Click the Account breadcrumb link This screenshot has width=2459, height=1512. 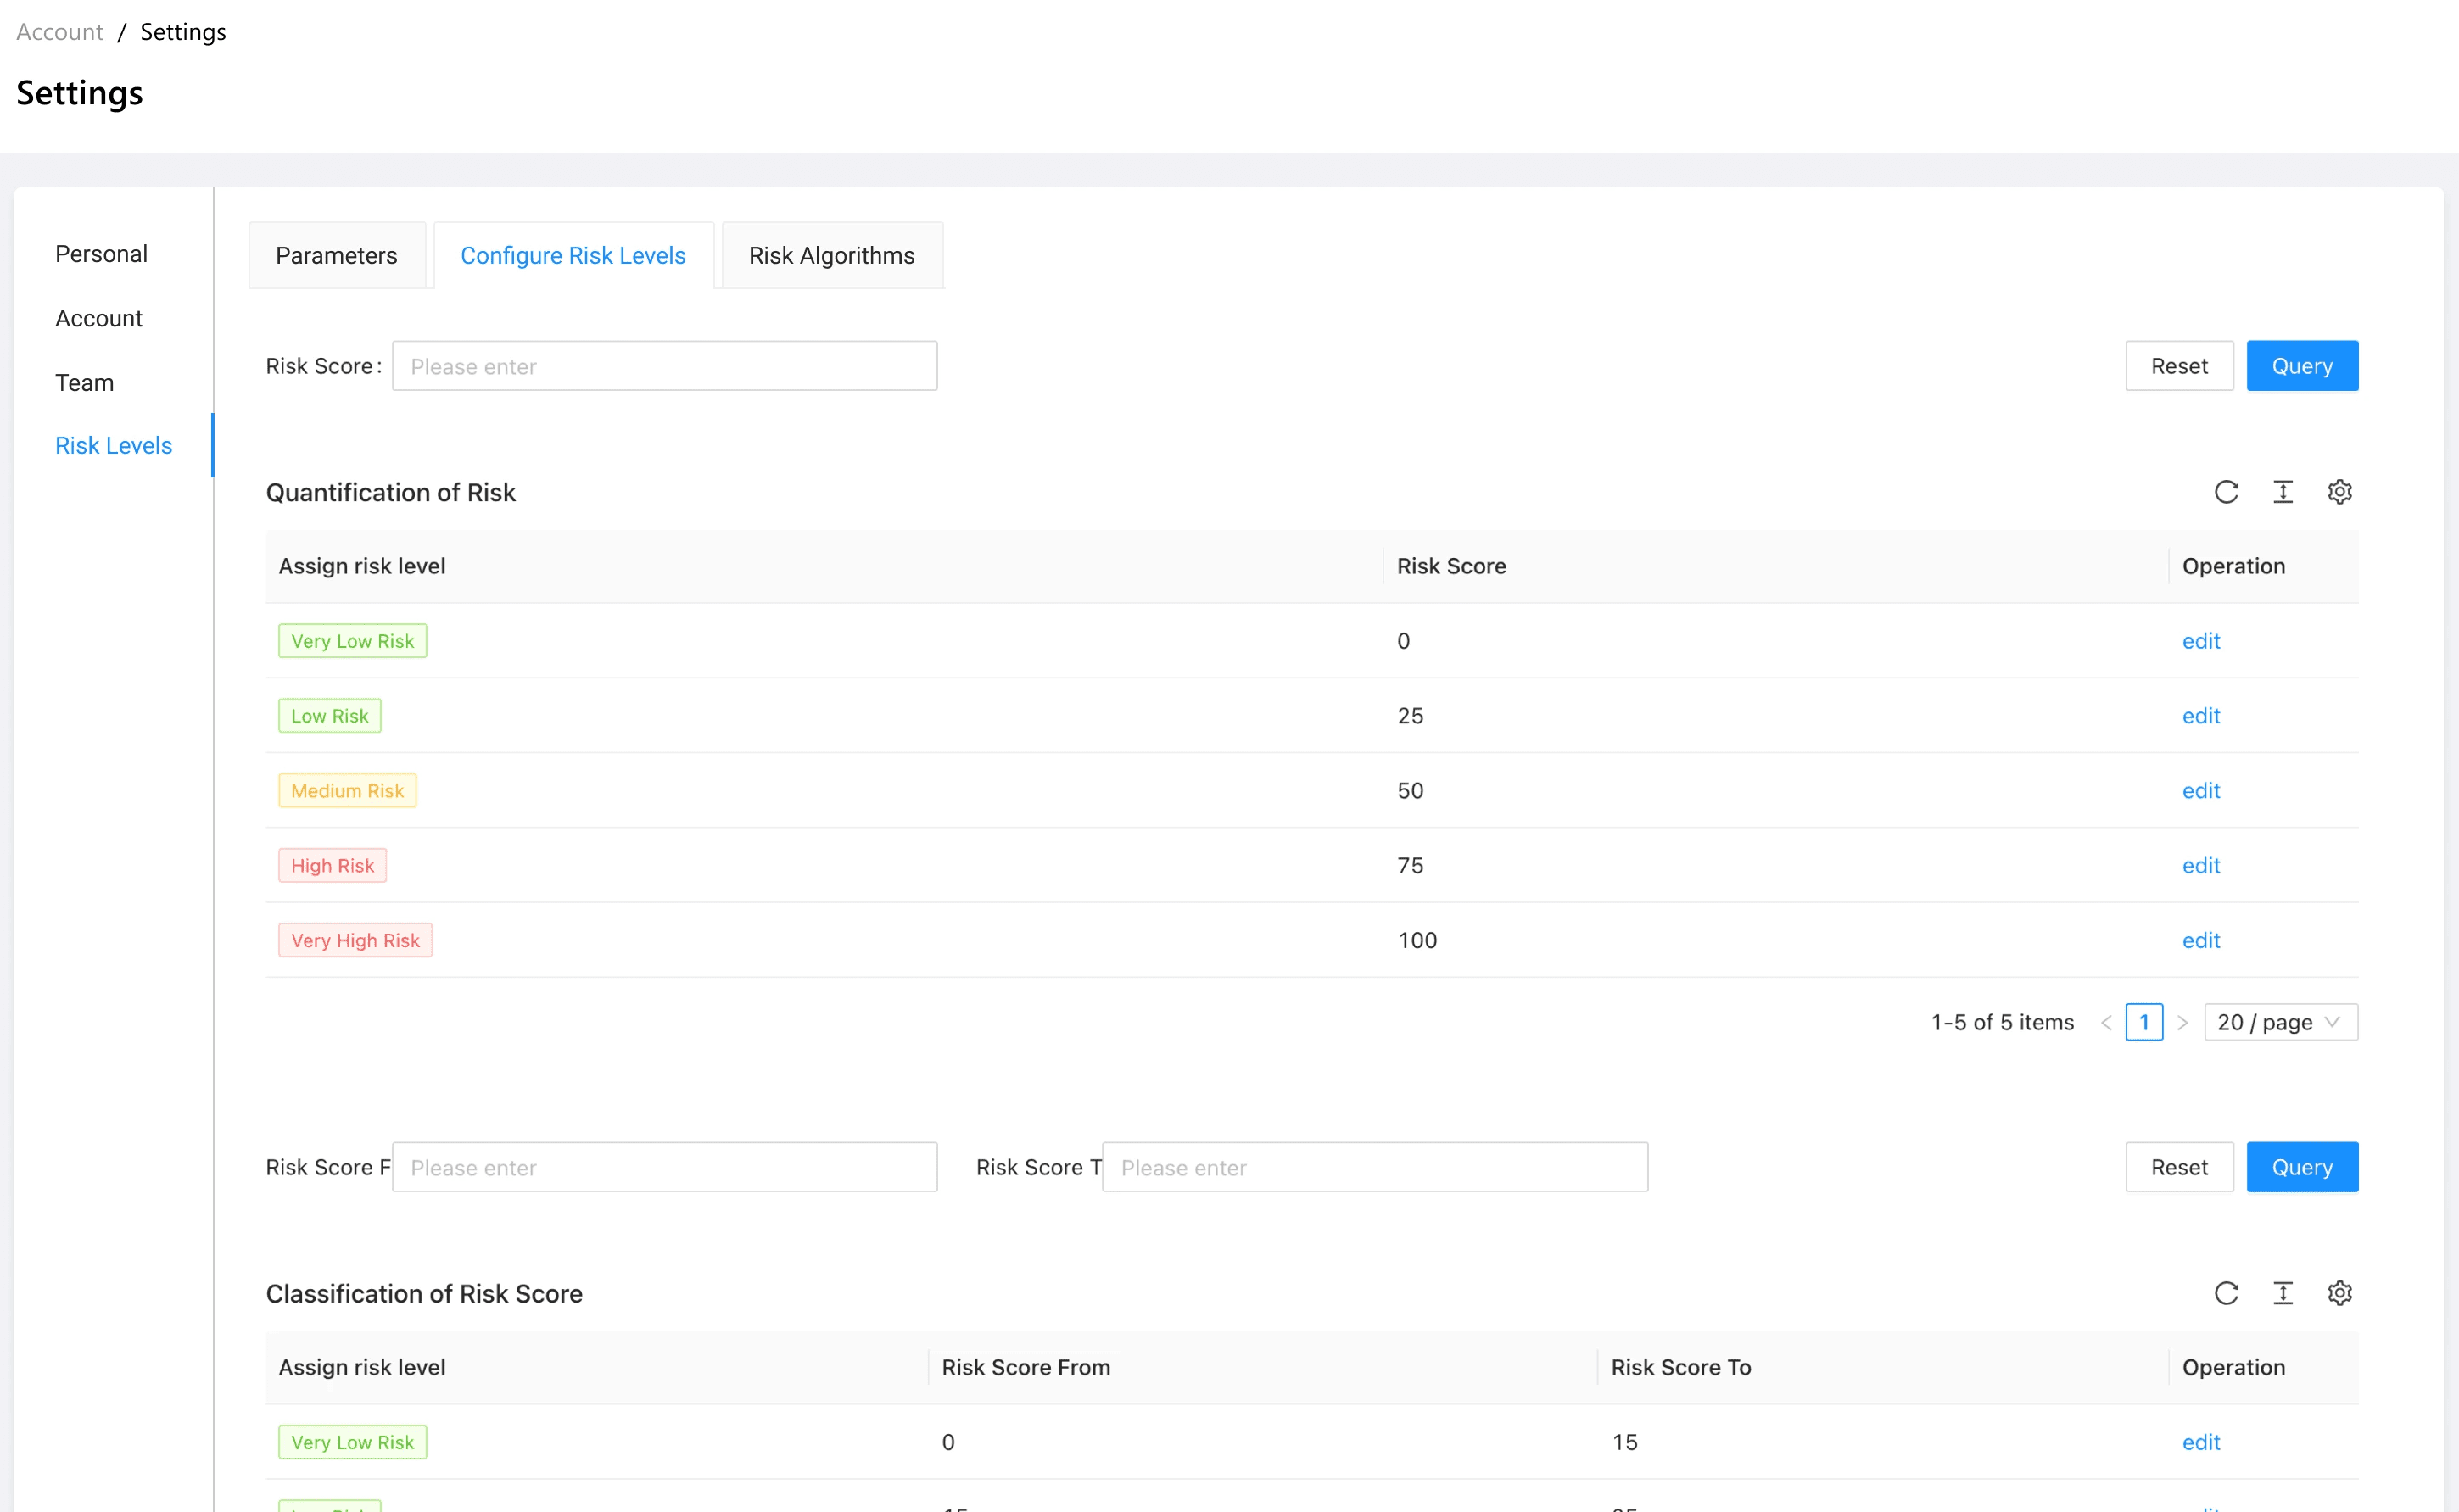[x=59, y=32]
